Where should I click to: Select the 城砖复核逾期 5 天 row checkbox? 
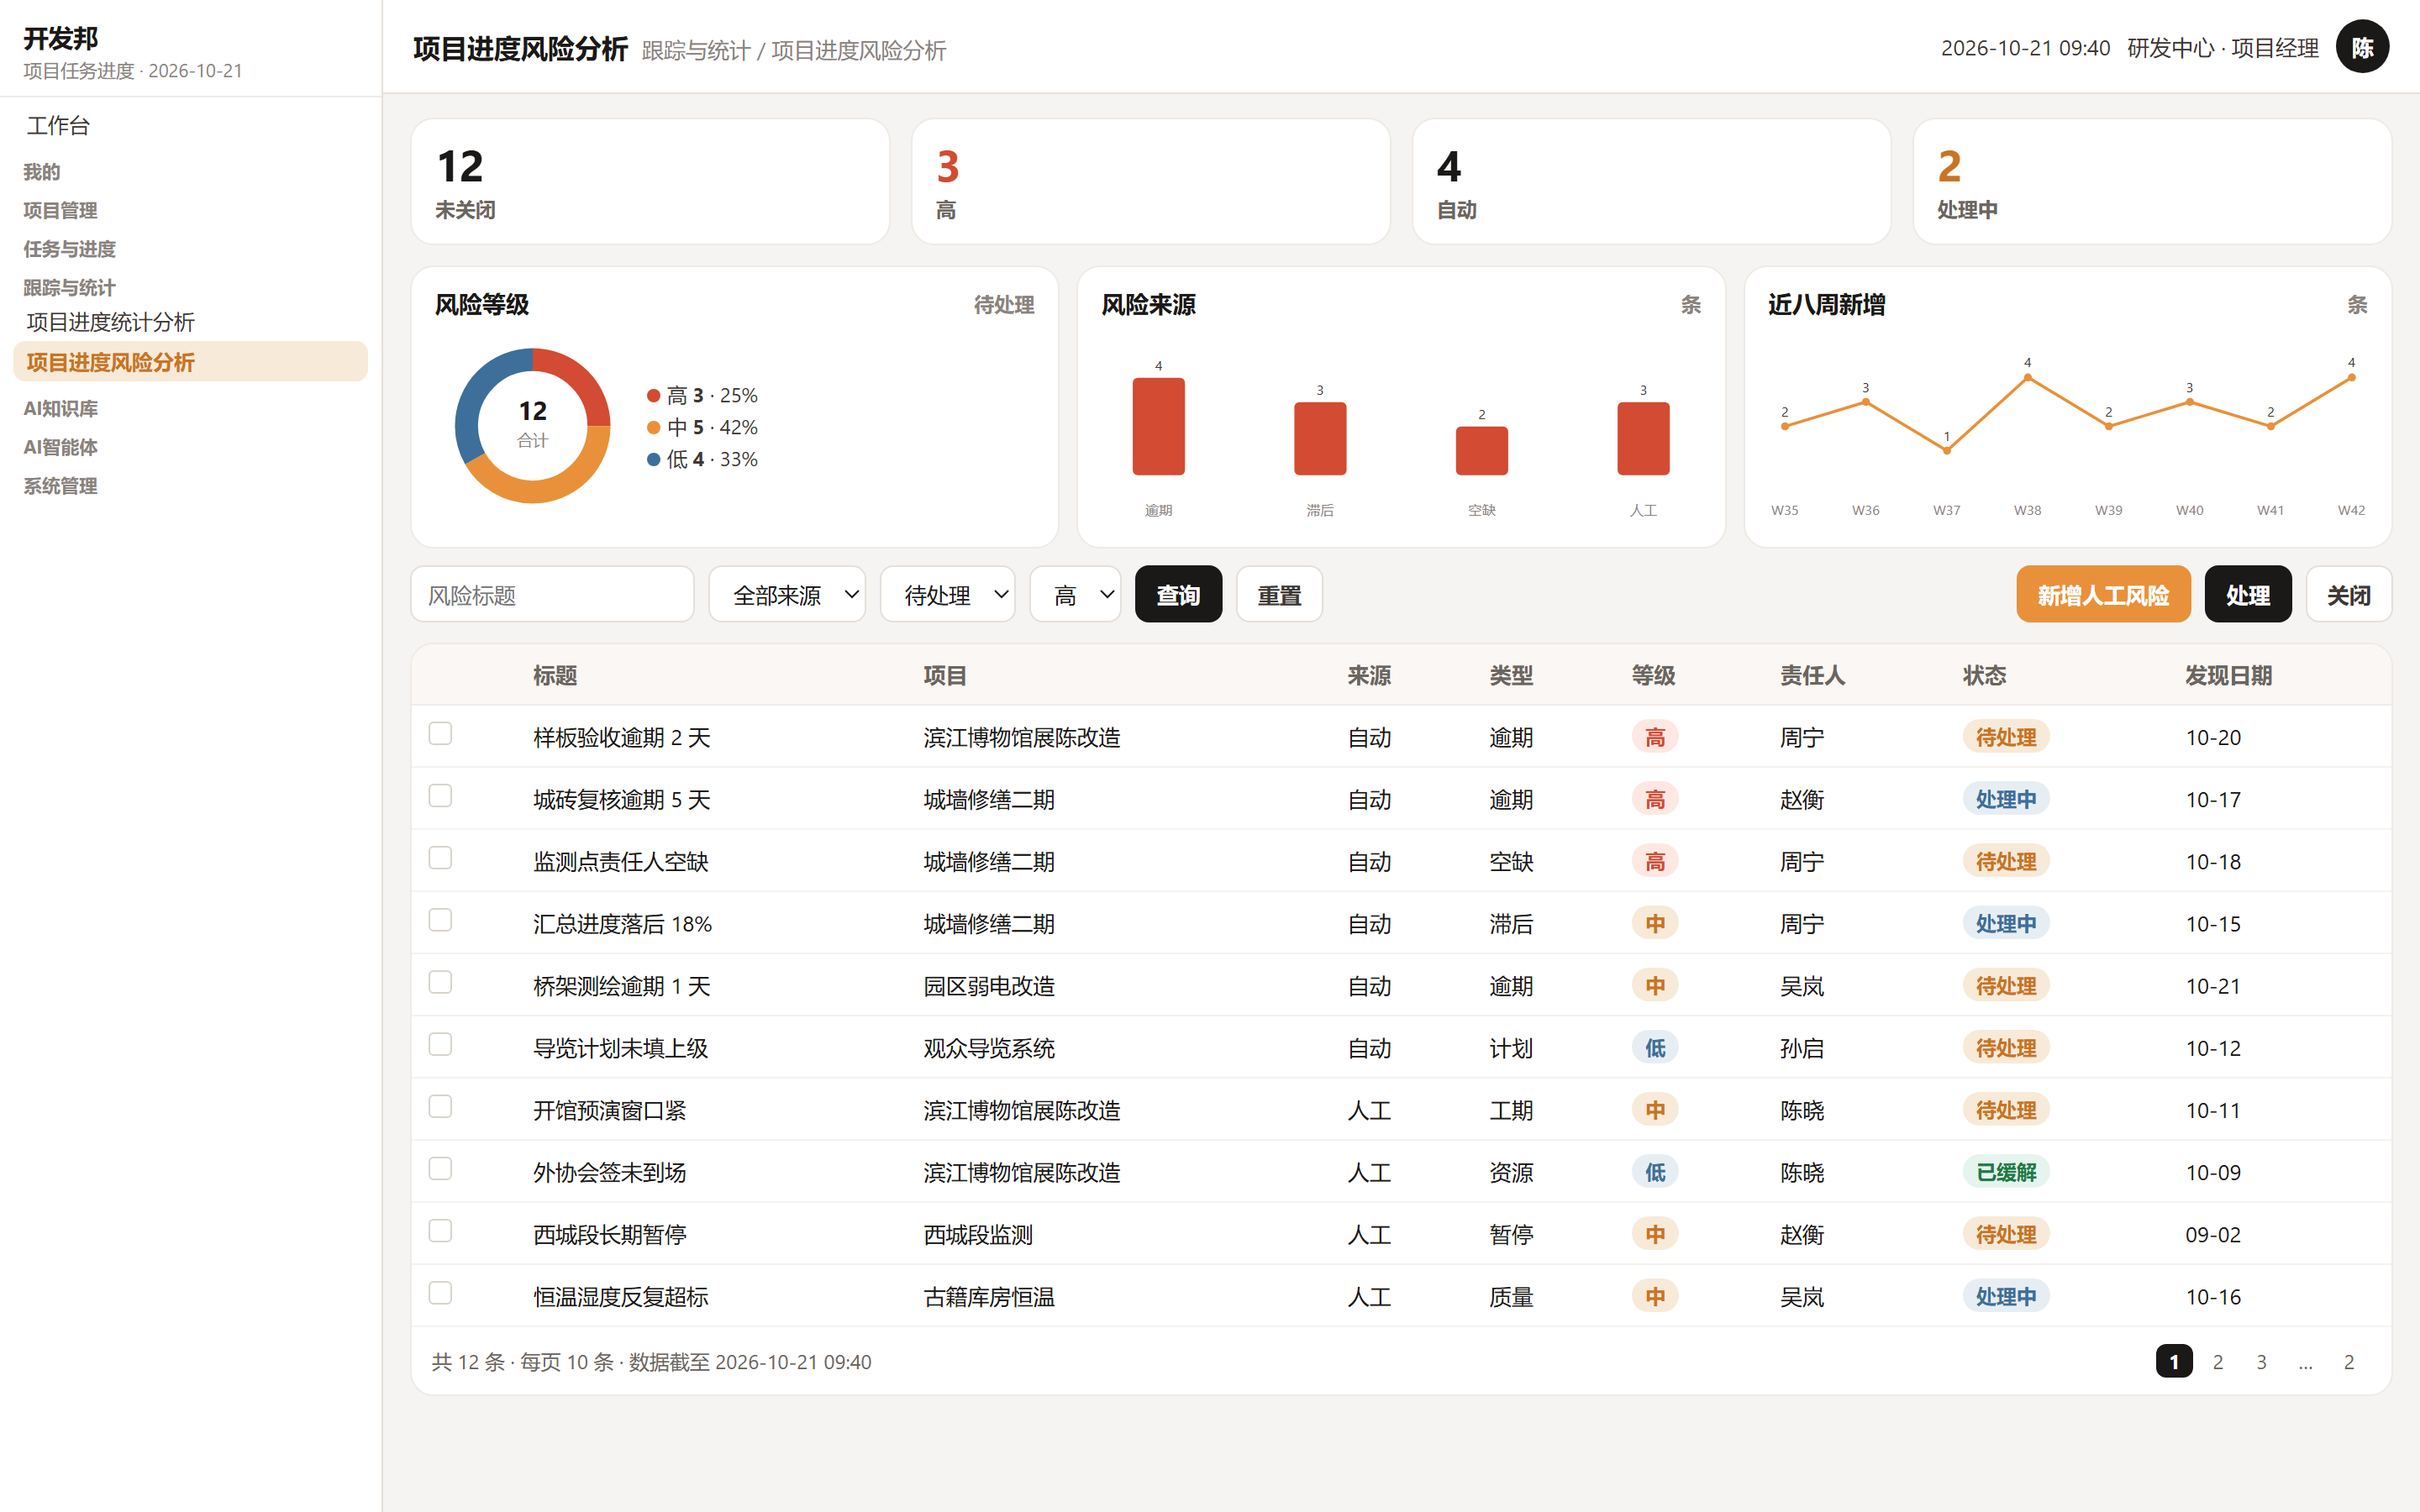click(440, 796)
